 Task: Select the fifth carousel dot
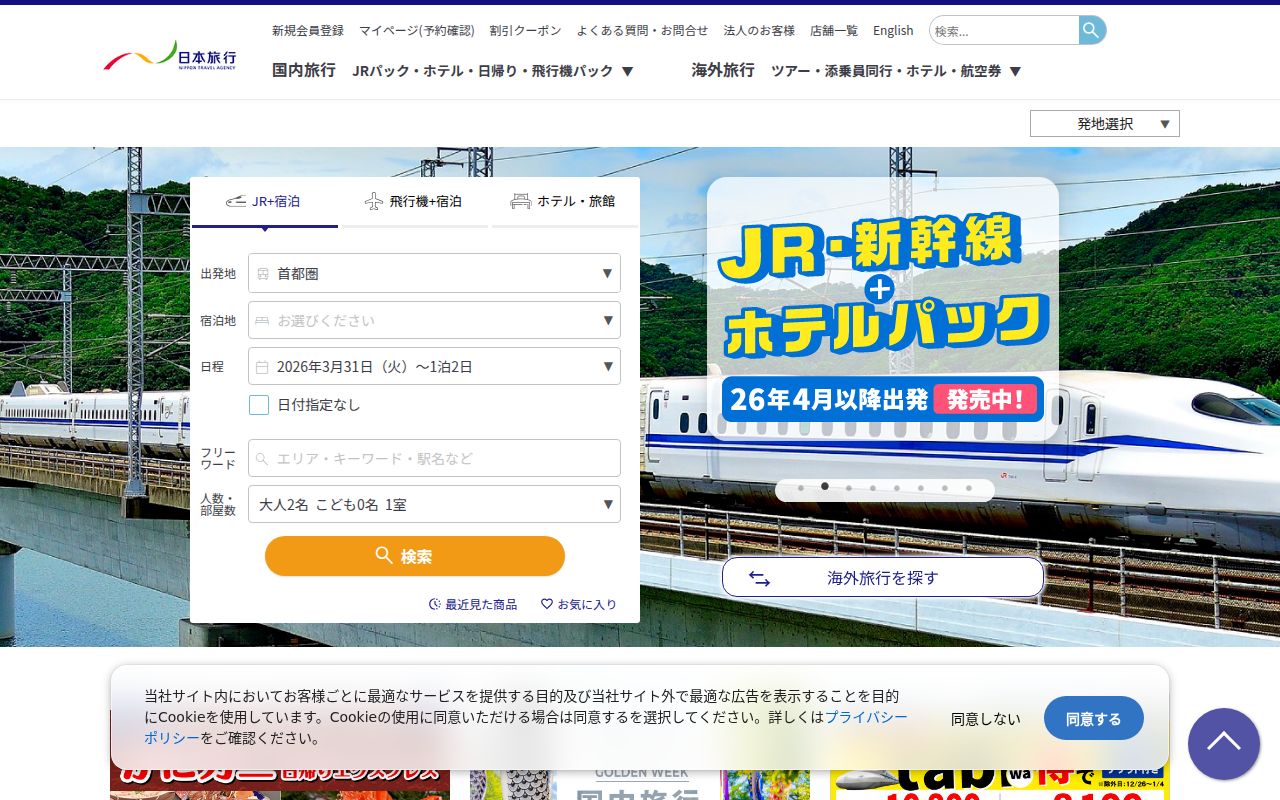(x=897, y=488)
